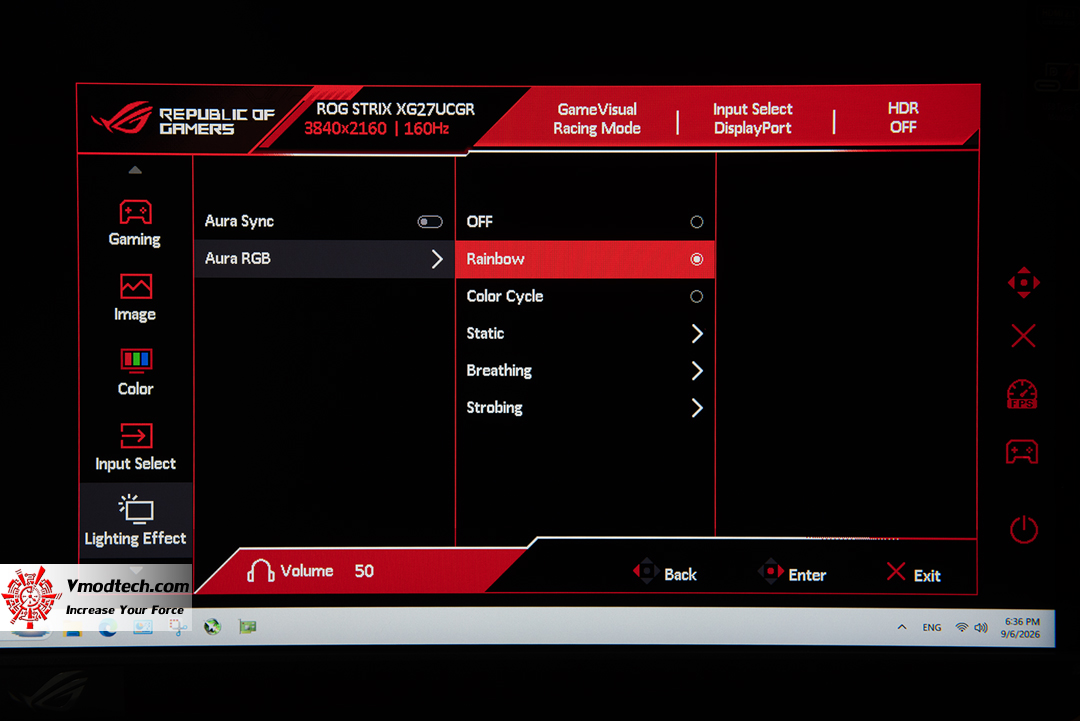This screenshot has width=1080, height=721.
Task: Choose the Breathing lighting label
Action: click(x=499, y=370)
